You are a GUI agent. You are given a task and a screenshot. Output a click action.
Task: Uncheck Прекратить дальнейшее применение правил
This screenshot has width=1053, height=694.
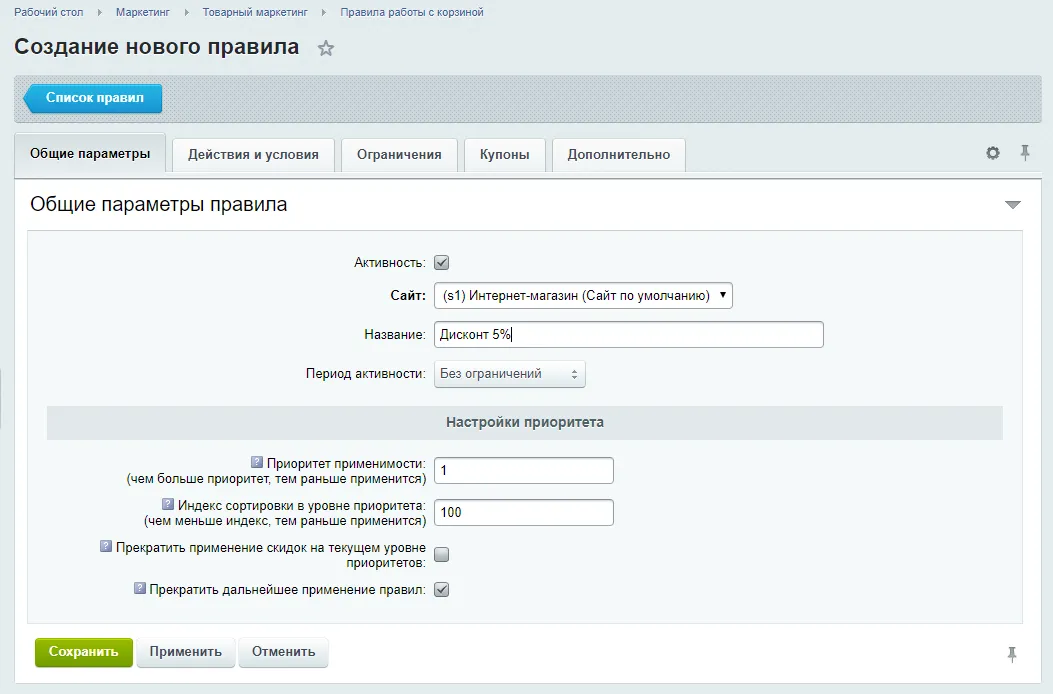(439, 590)
